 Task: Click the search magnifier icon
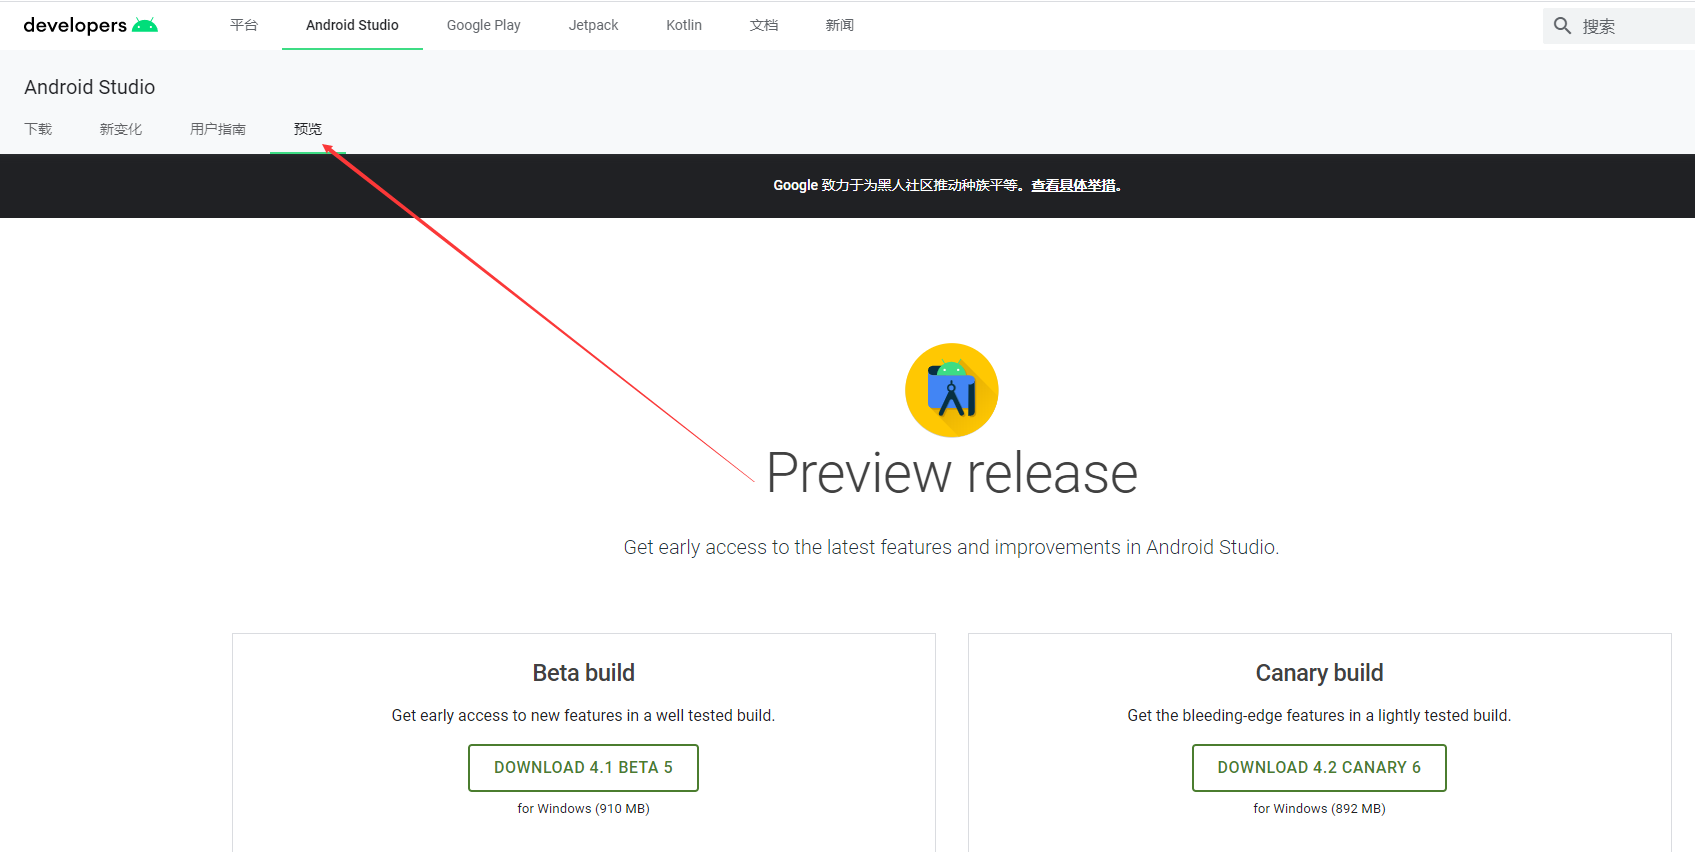point(1562,26)
